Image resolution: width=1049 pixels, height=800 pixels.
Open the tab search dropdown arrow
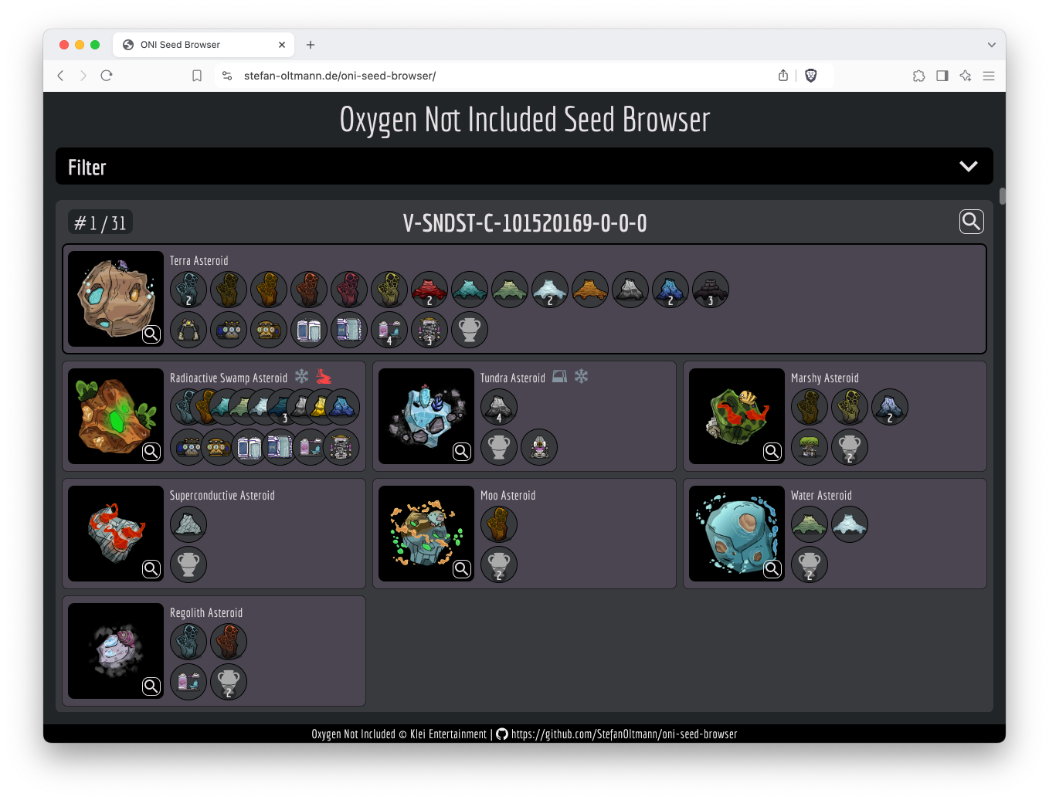991,45
